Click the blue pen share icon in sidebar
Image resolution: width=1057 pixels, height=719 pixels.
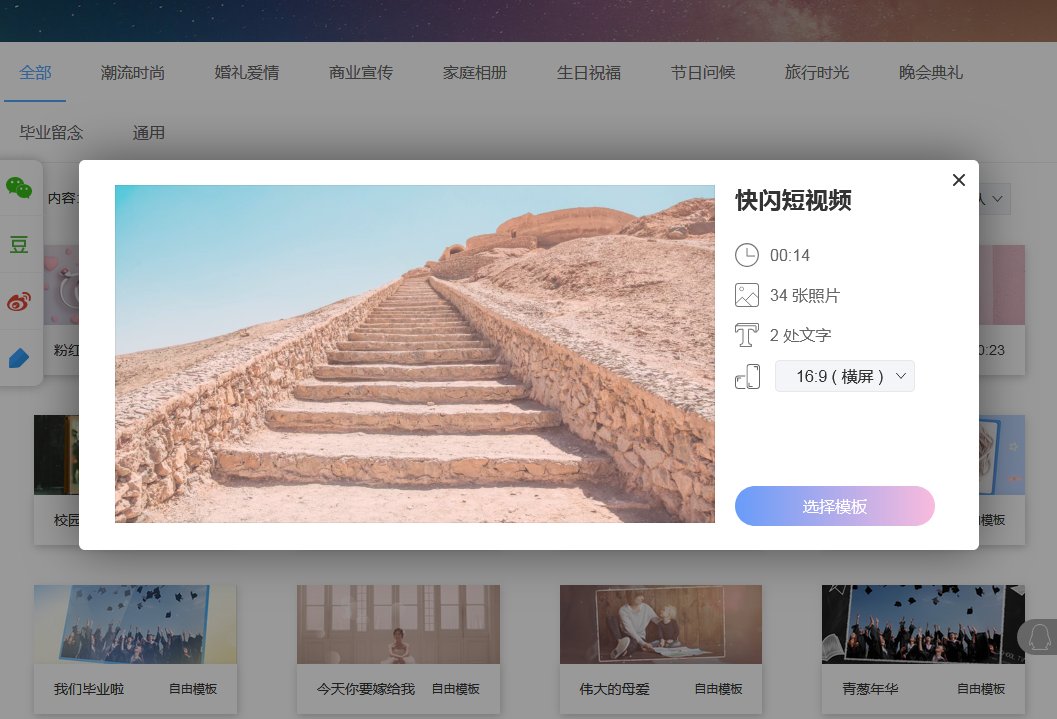pyautogui.click(x=20, y=357)
